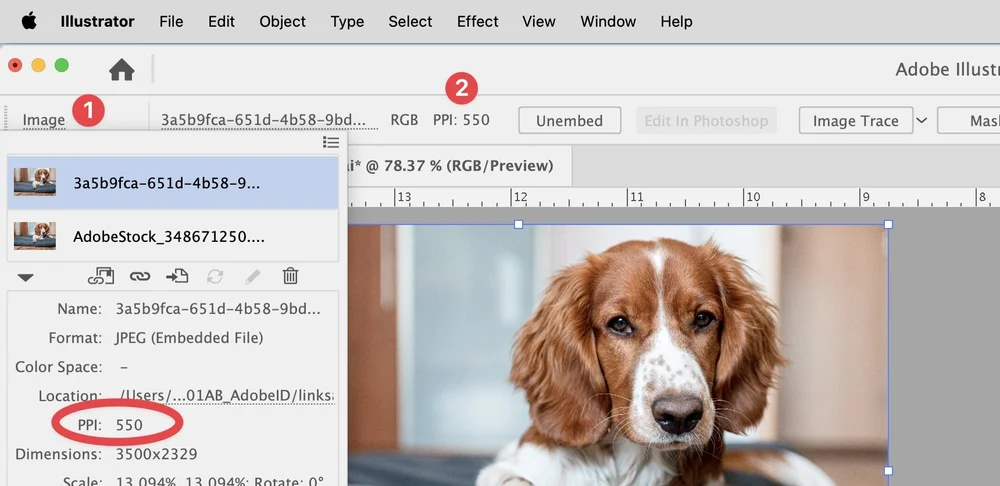Click the horizontal ruler at mark 11
Image resolution: width=1000 pixels, height=486 pixels.
click(635, 198)
